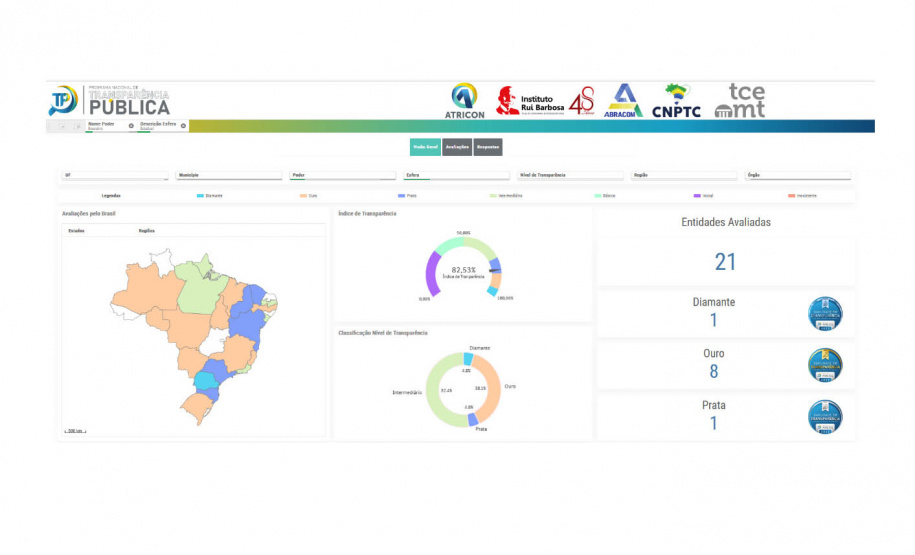The width and height of the screenshot is (915, 555).
Task: Click the TCE MT logo
Action: 740,101
